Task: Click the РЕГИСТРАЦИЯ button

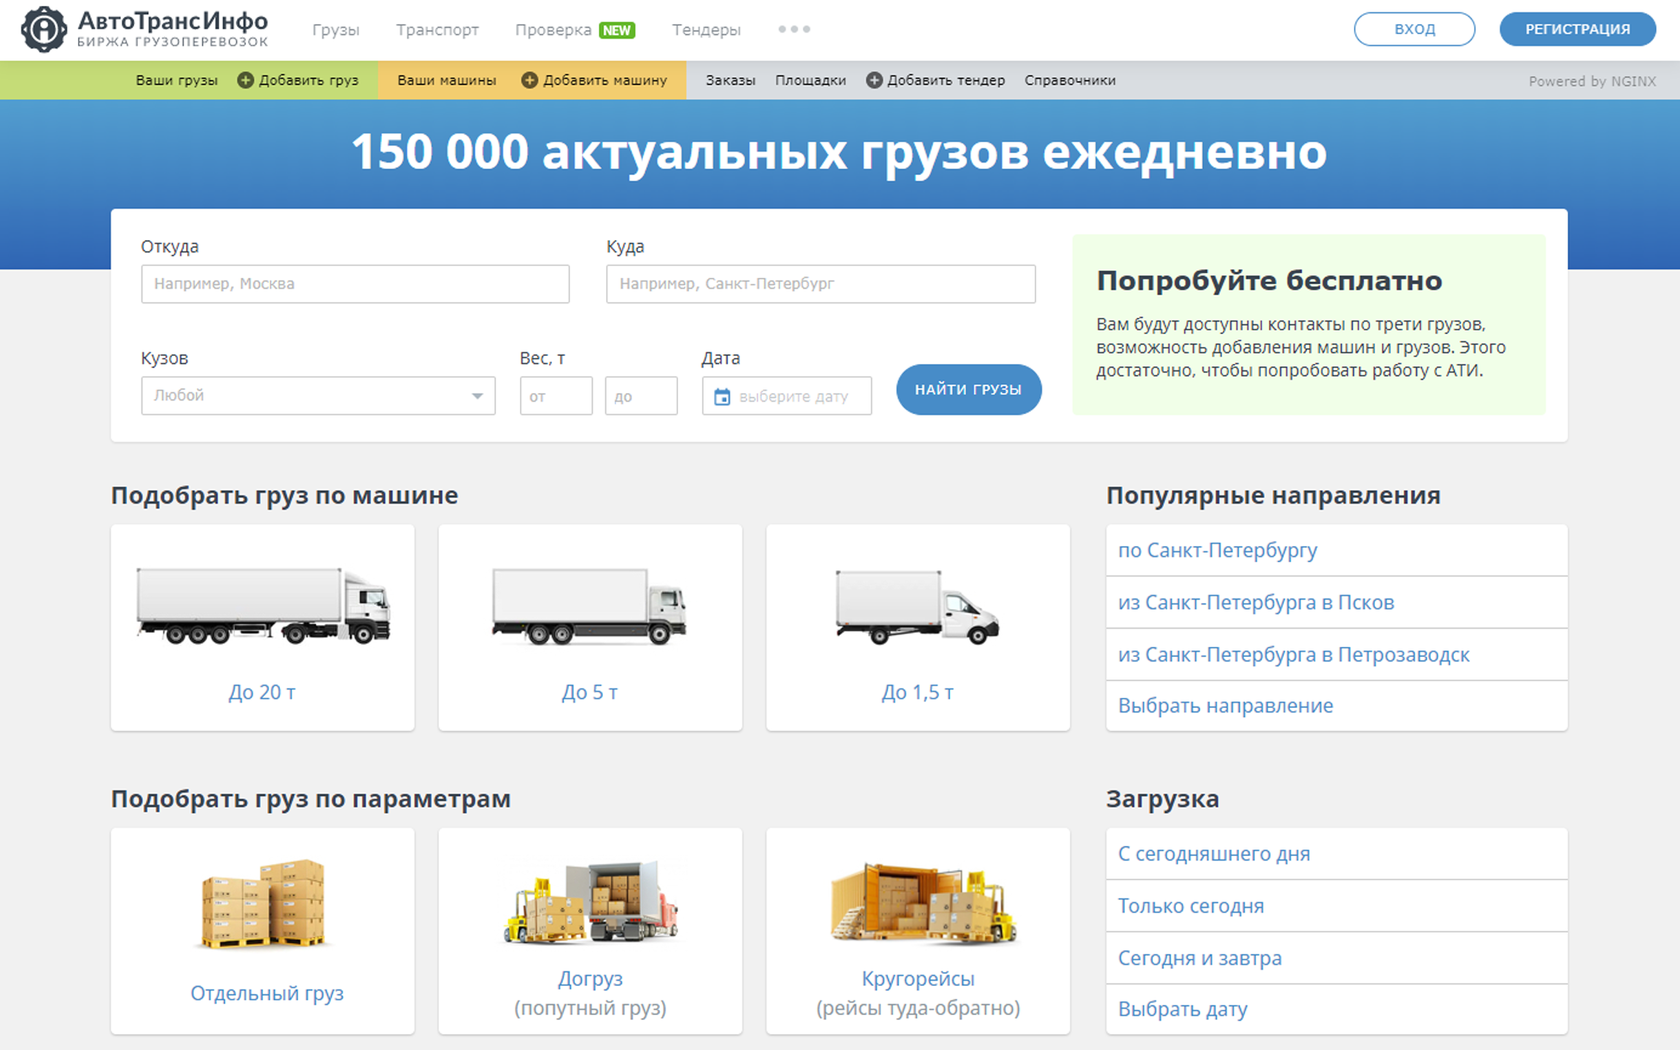Action: 1577,29
